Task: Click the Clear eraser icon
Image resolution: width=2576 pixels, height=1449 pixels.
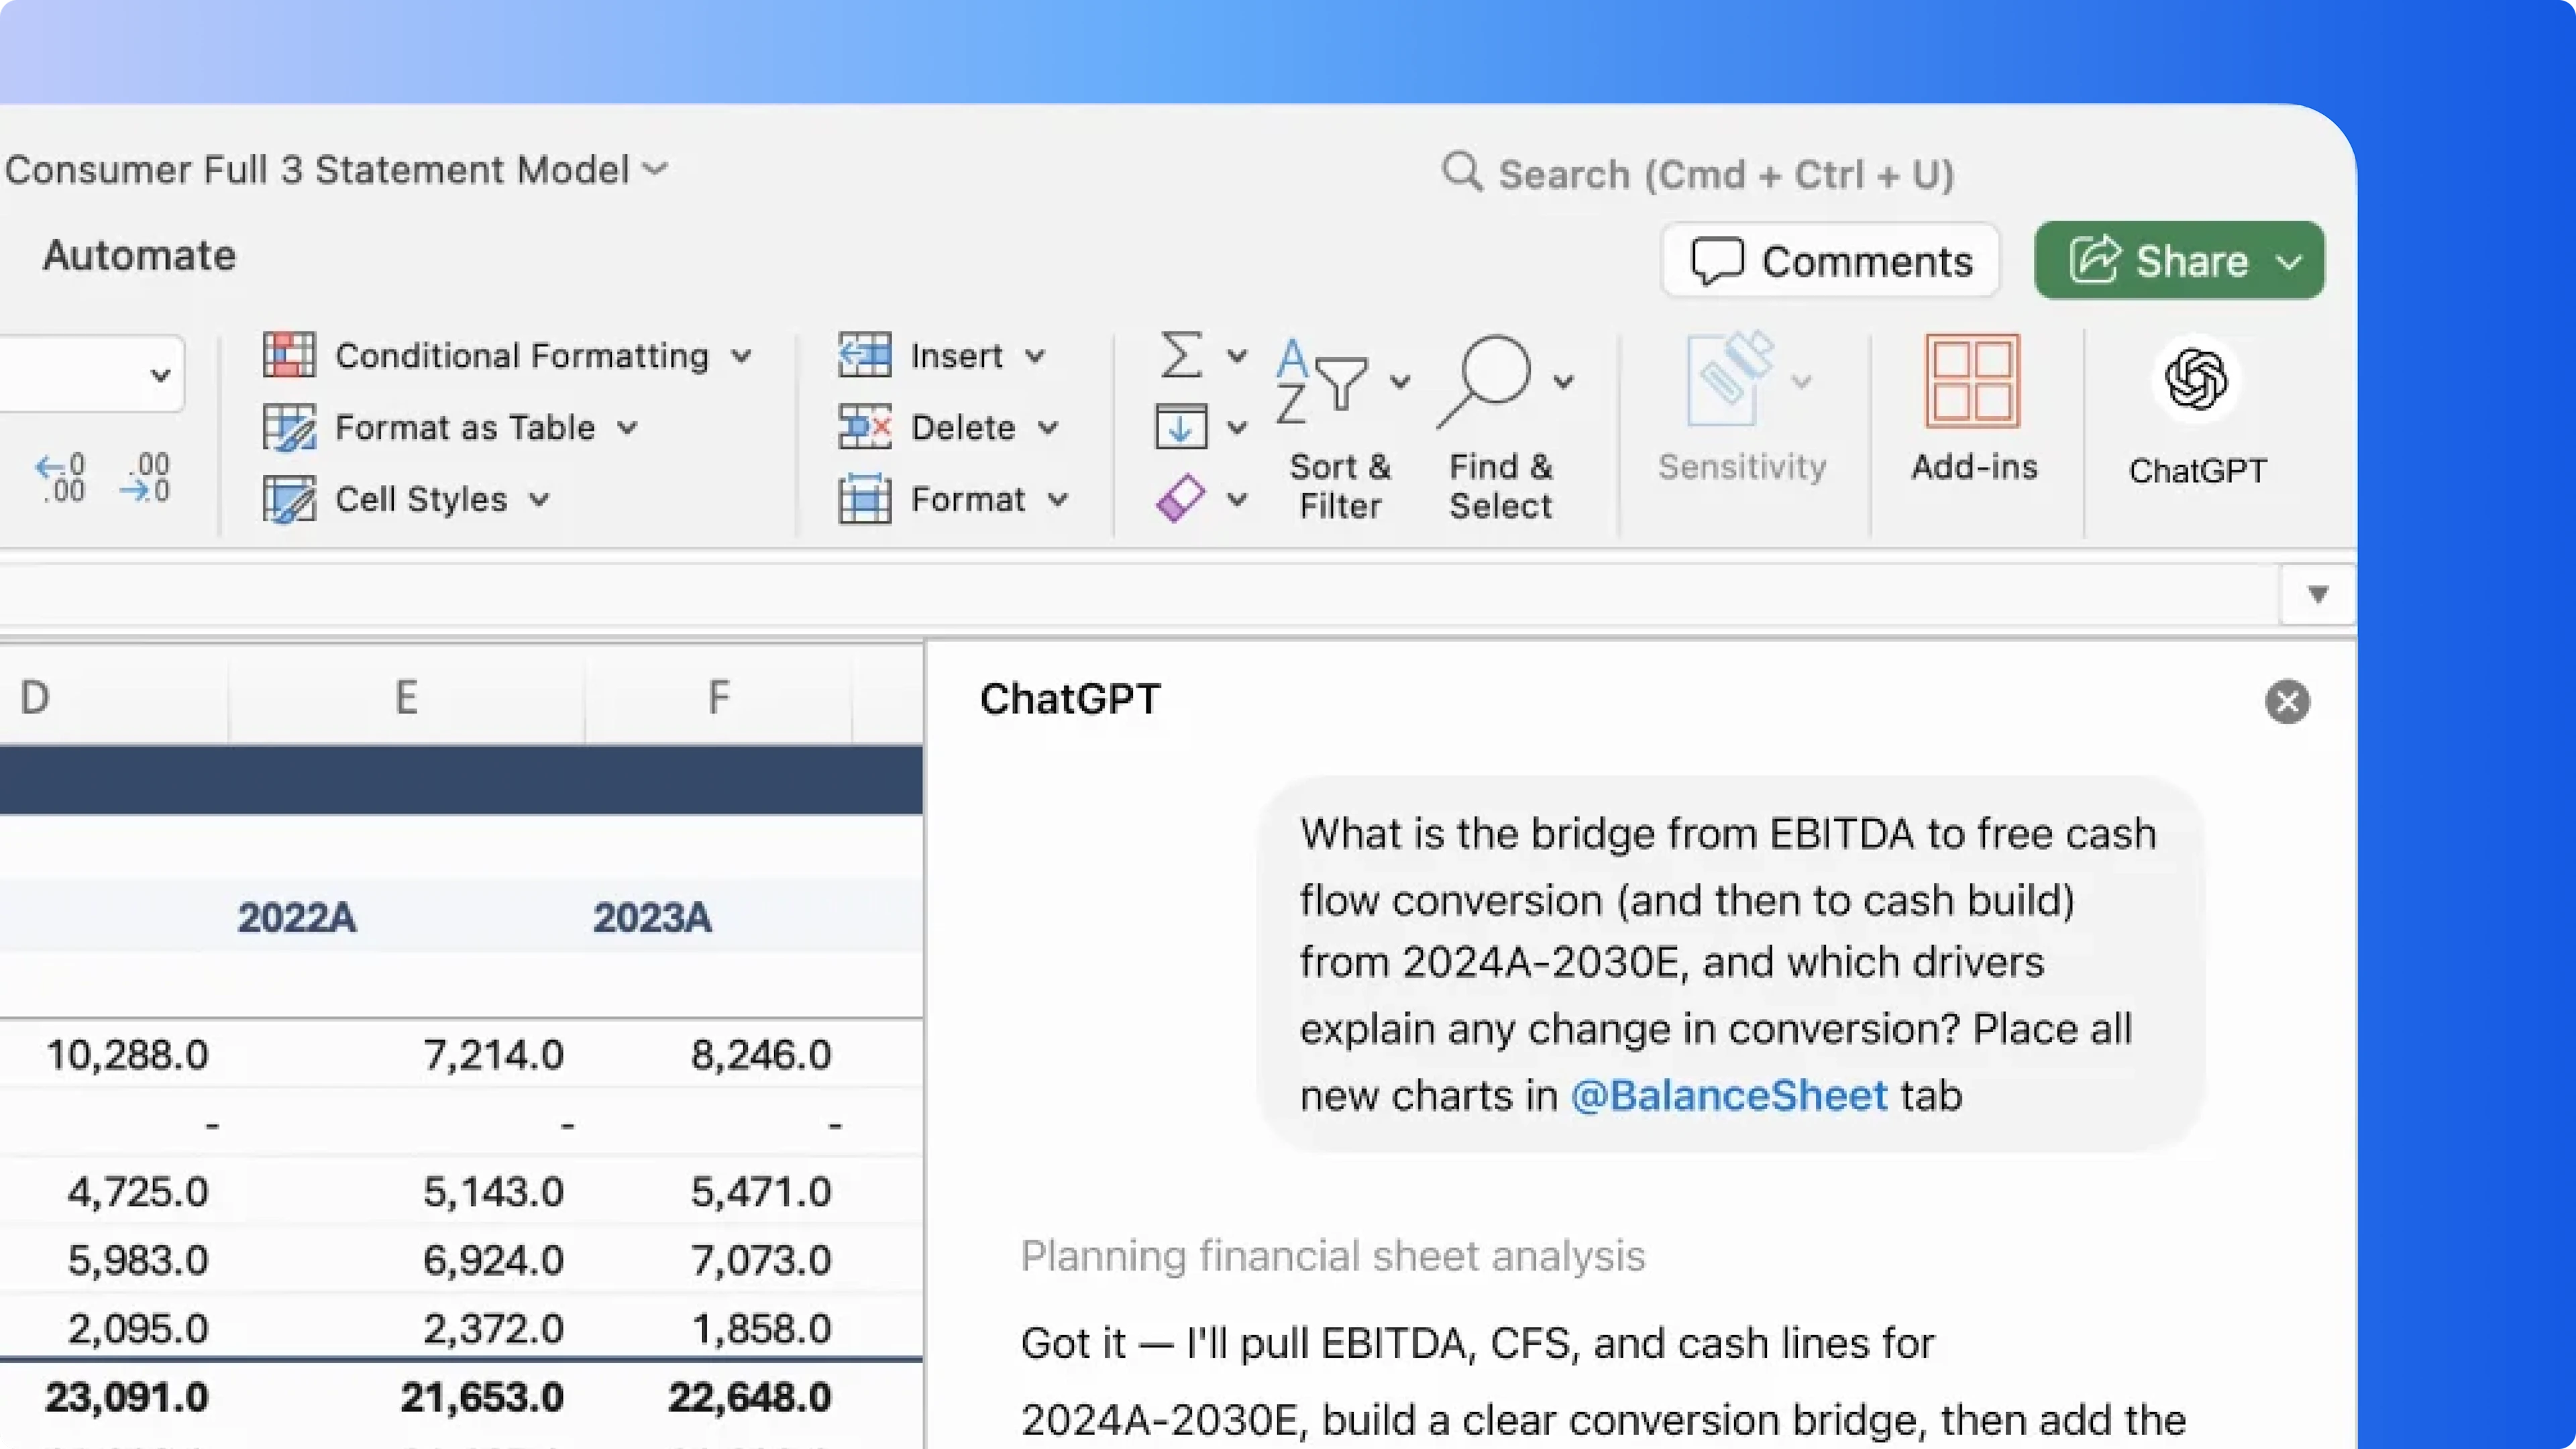Action: point(1181,498)
